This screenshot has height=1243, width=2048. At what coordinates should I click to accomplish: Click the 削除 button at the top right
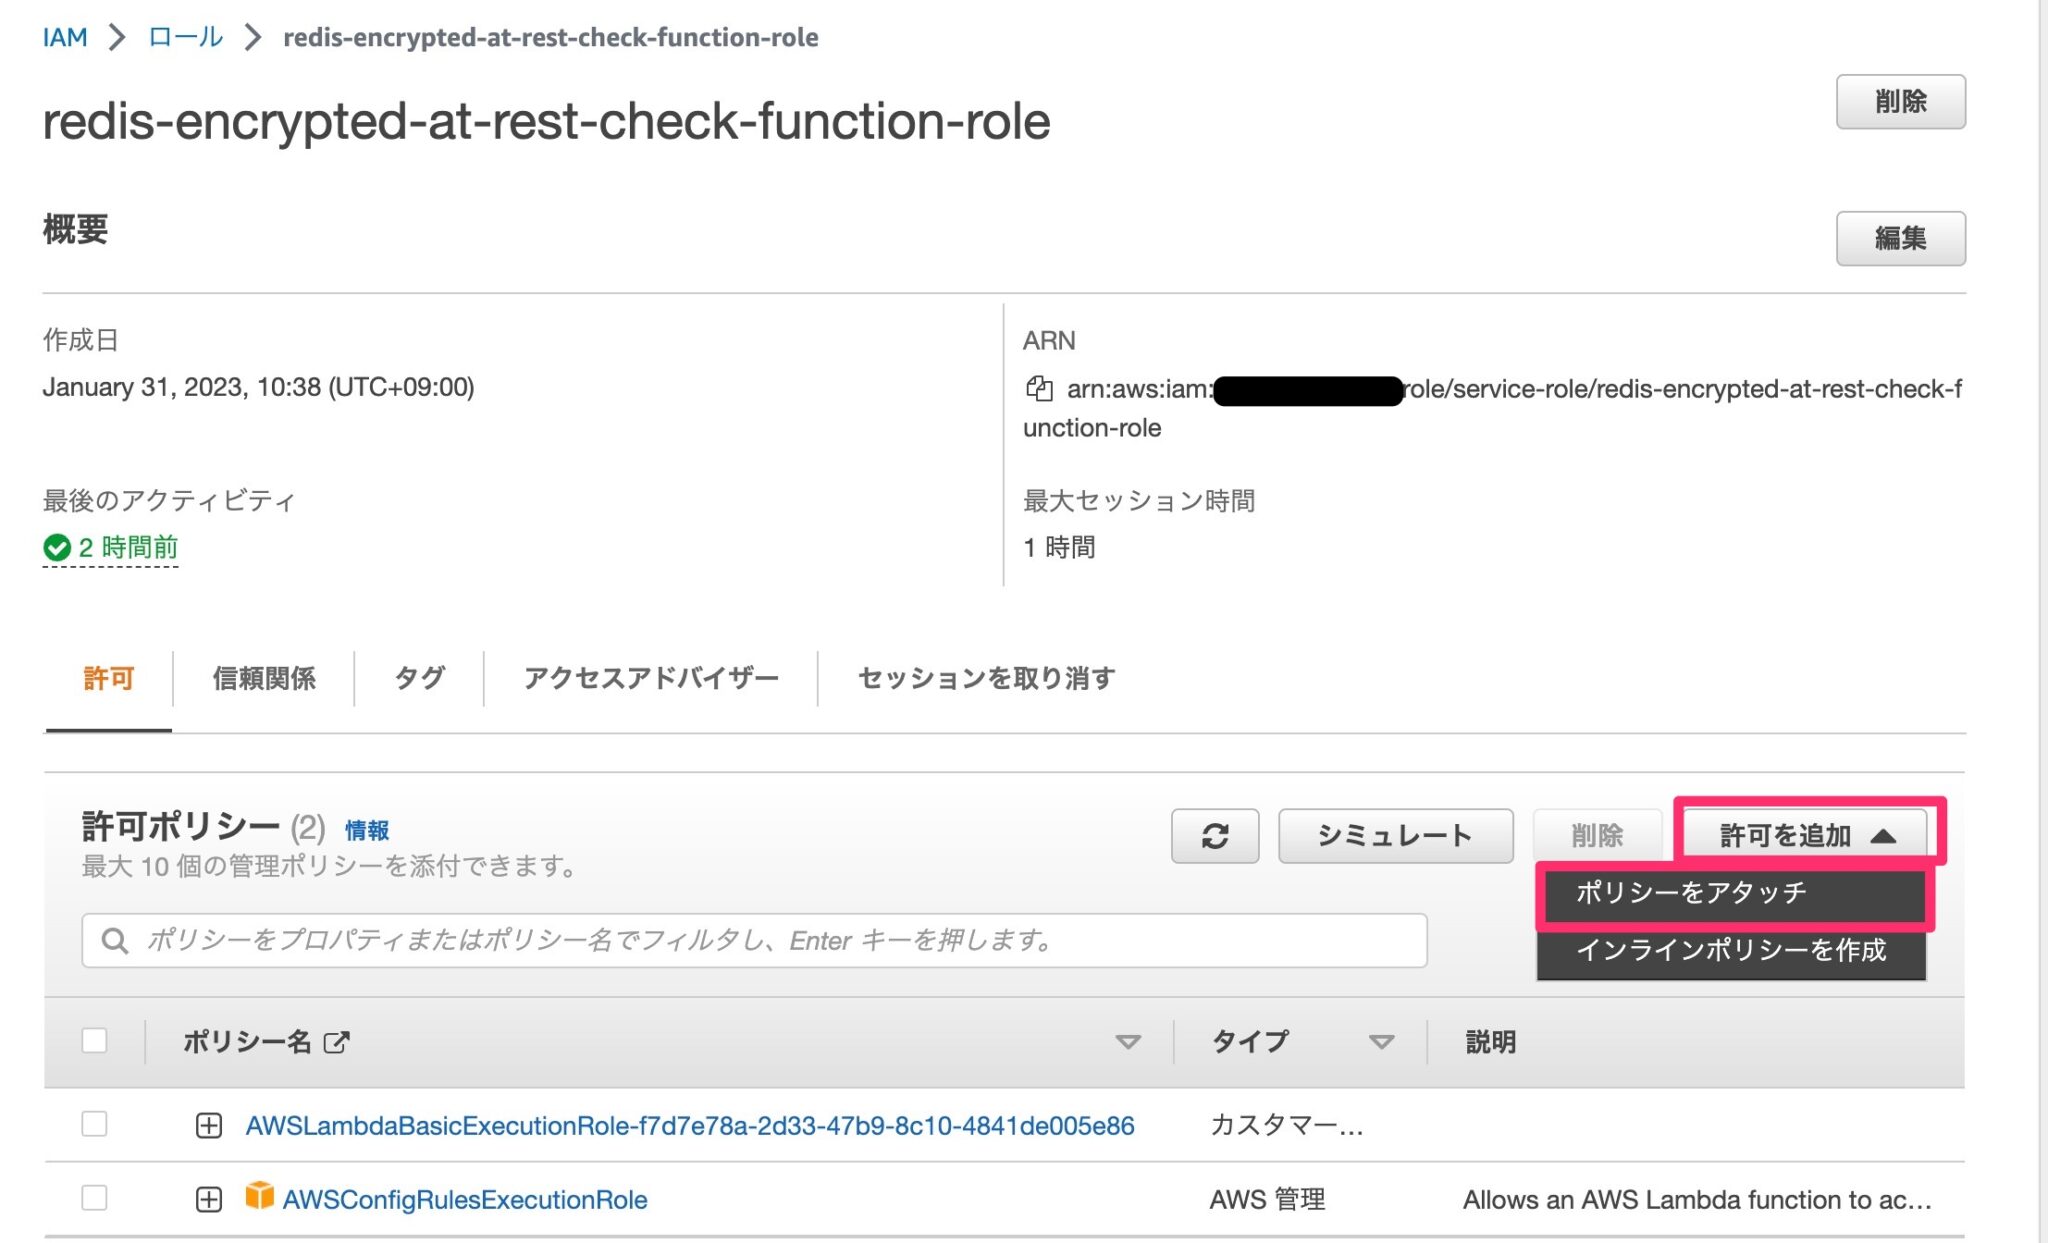click(x=1899, y=101)
